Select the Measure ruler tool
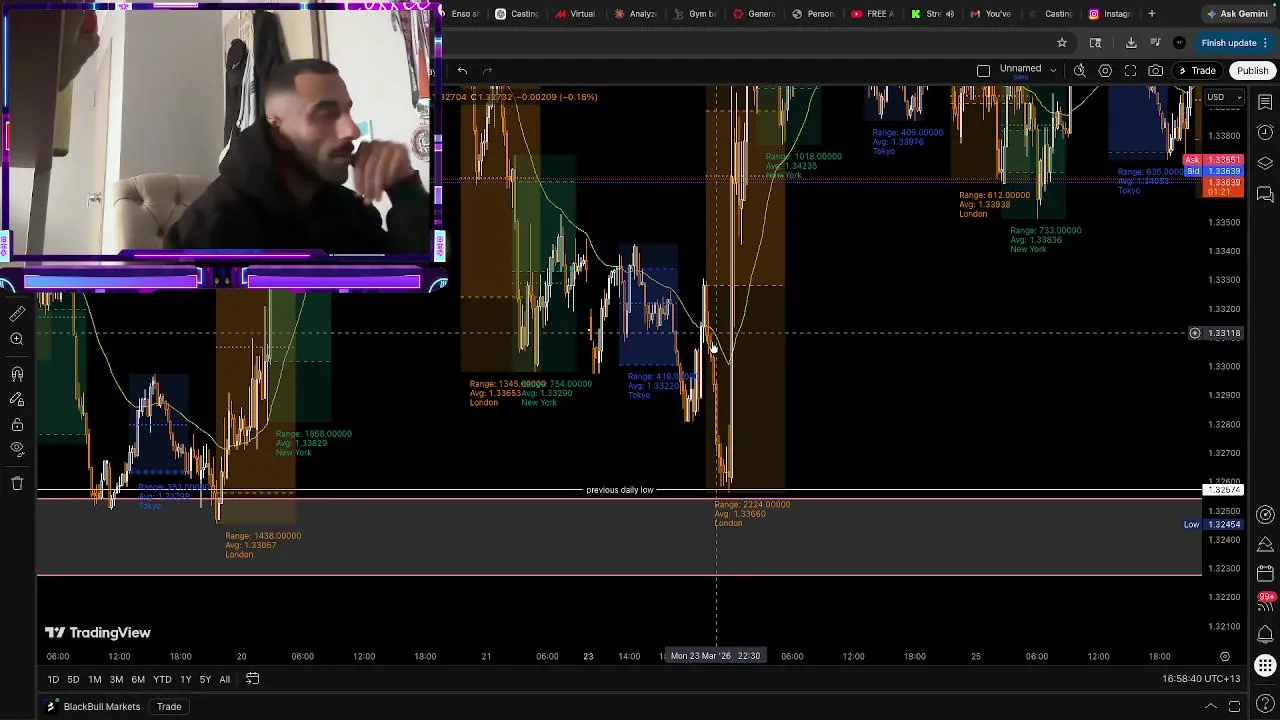Image resolution: width=1280 pixels, height=720 pixels. pos(17,313)
